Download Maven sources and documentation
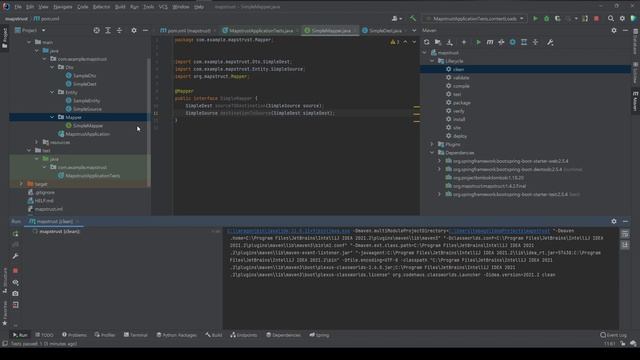Image resolution: width=640 pixels, height=360 pixels. [449, 42]
